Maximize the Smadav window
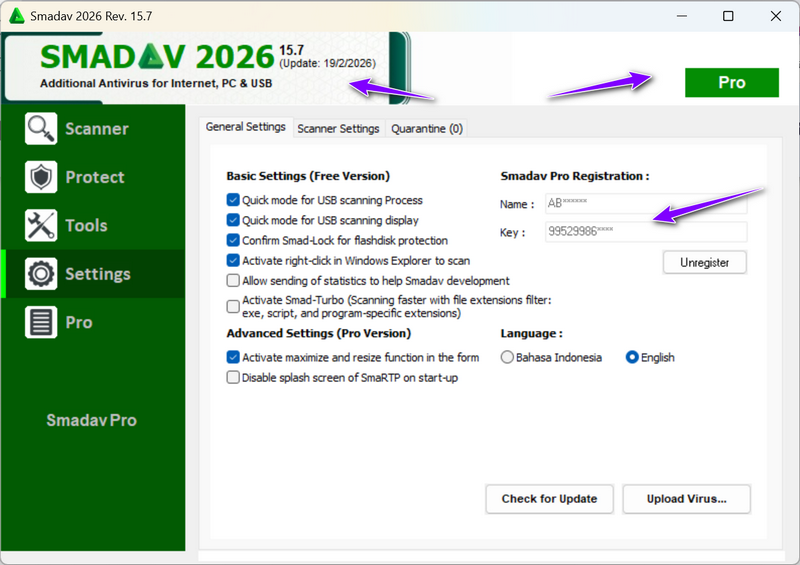Viewport: 800px width, 565px height. click(728, 16)
